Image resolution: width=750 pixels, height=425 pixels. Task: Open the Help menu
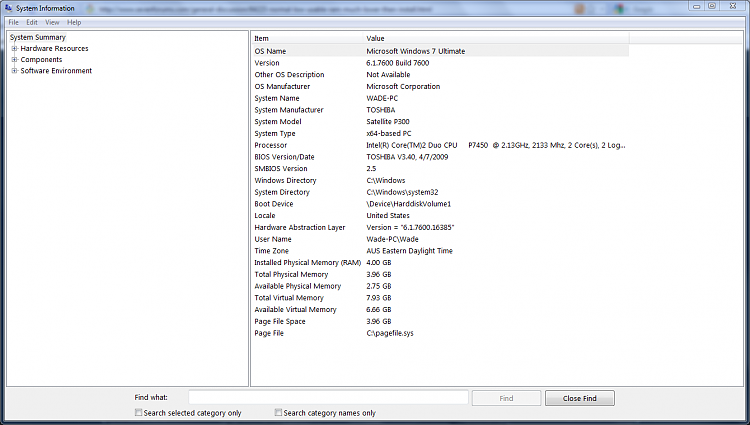tap(74, 22)
